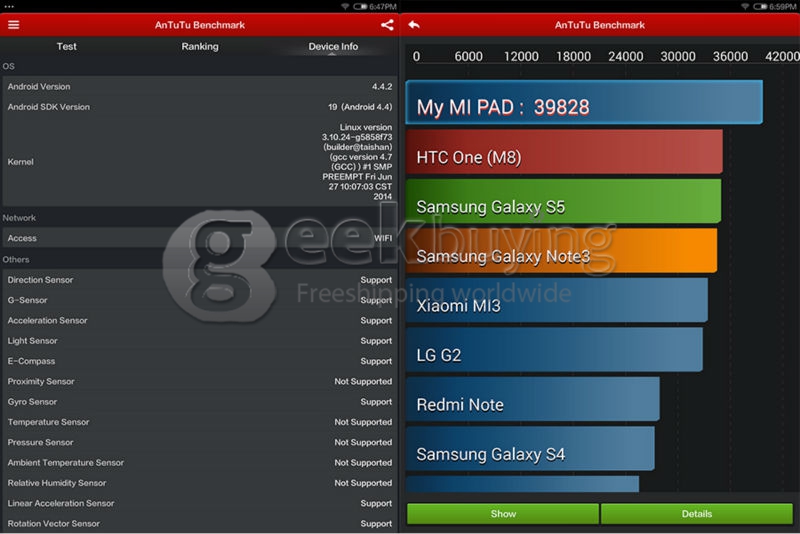Click the Android Version row
This screenshot has height=534, width=800.
tap(199, 87)
